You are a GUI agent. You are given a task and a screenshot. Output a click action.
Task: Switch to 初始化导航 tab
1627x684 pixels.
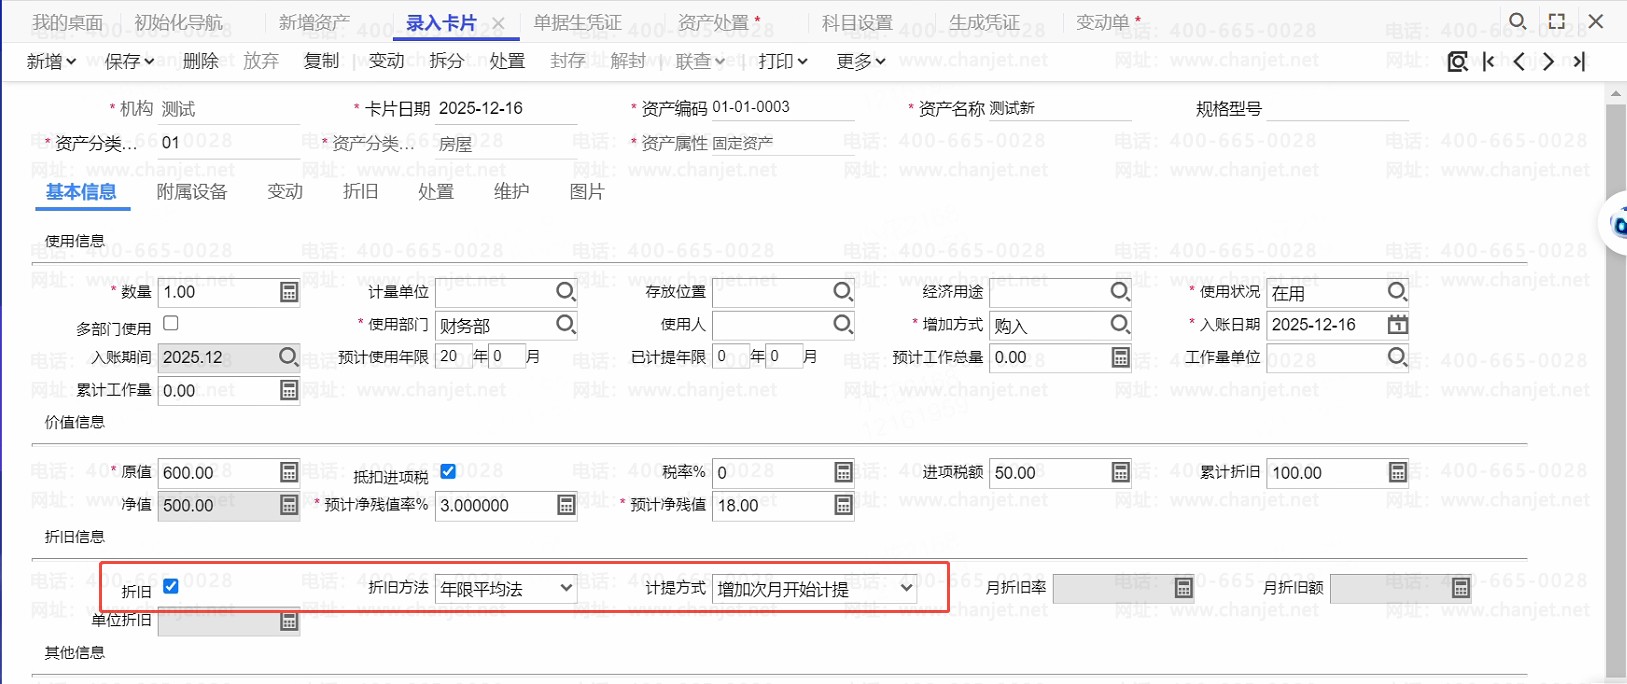pyautogui.click(x=178, y=22)
